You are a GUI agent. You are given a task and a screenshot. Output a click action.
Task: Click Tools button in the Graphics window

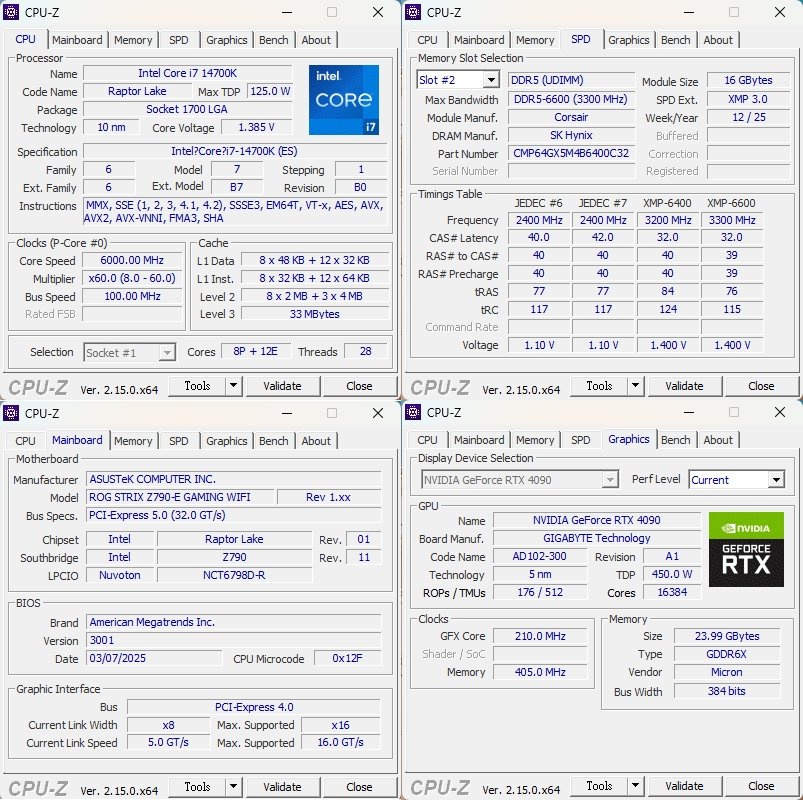click(599, 786)
